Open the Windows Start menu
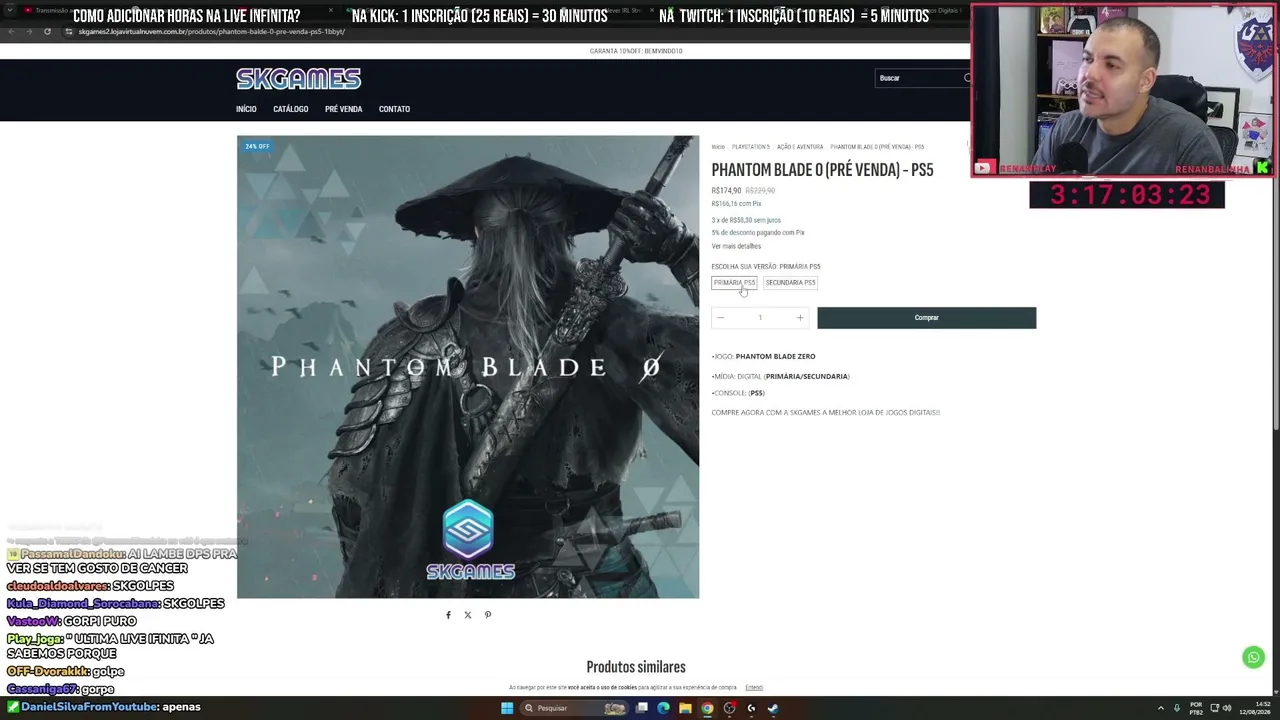 (507, 708)
